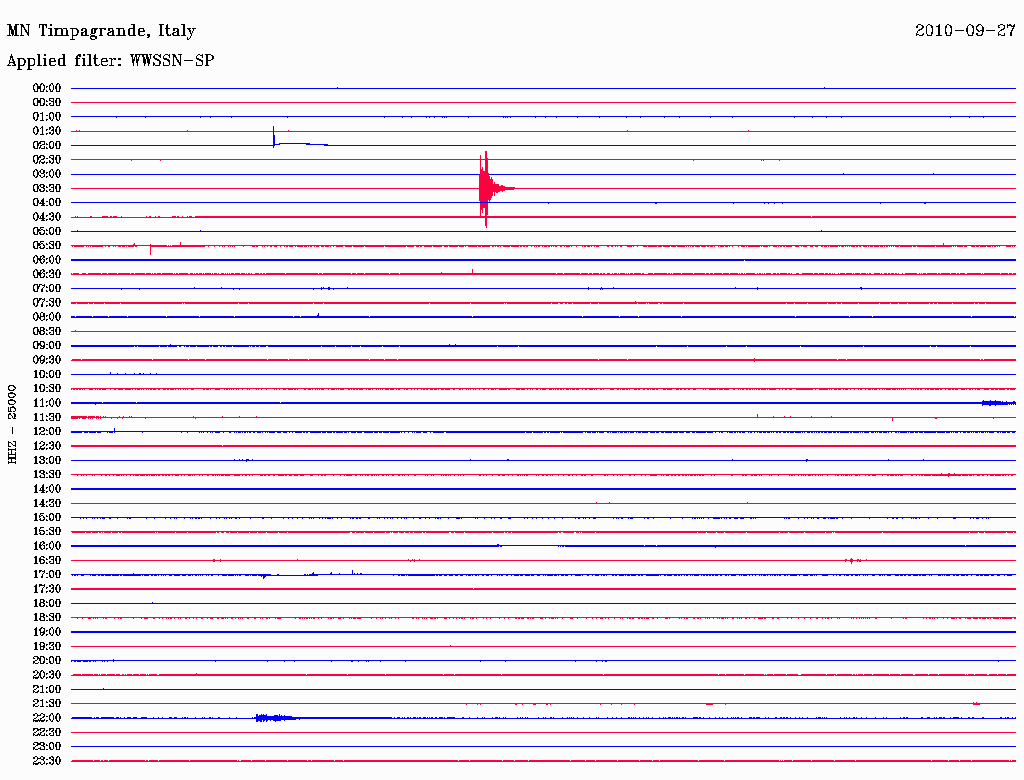Click the 19:00 time label
This screenshot has height=780, width=1024.
[47, 632]
